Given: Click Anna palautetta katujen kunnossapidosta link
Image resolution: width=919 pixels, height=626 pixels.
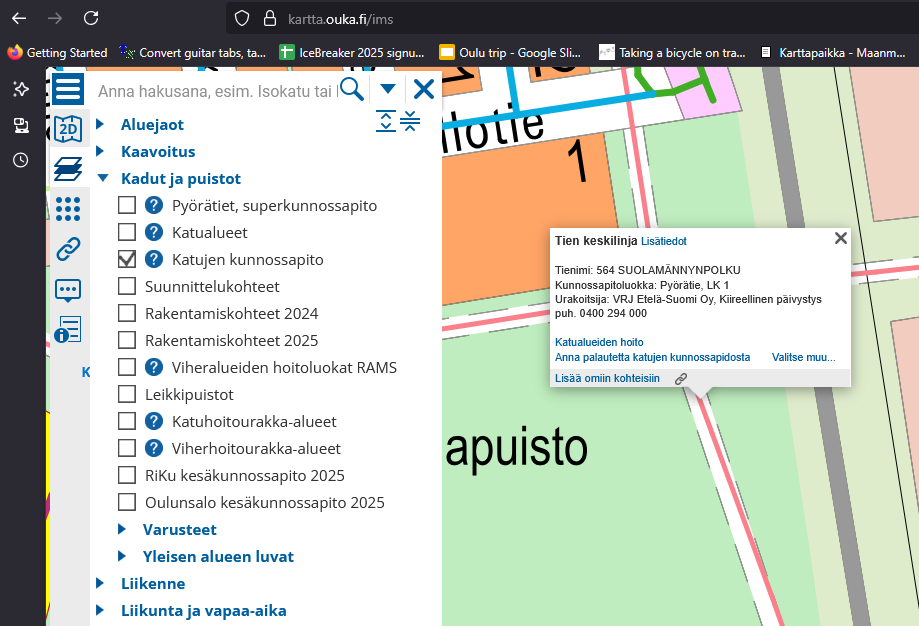Looking at the screenshot, I should pos(652,357).
